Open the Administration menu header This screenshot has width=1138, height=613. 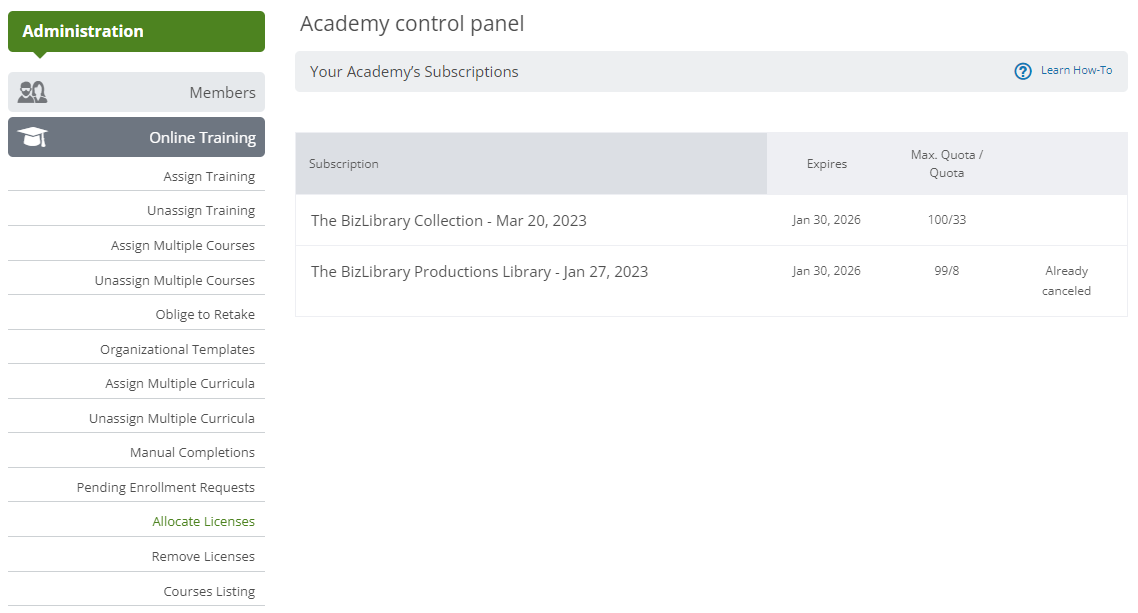(136, 31)
